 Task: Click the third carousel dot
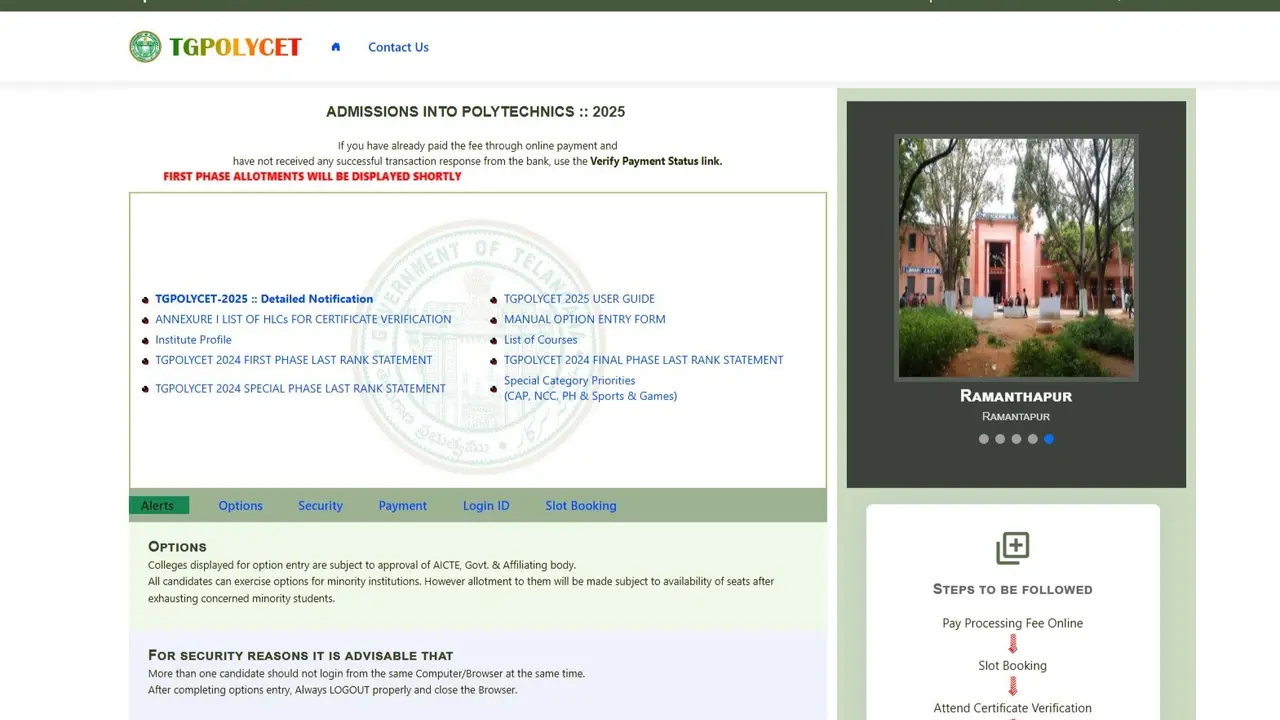[1016, 438]
